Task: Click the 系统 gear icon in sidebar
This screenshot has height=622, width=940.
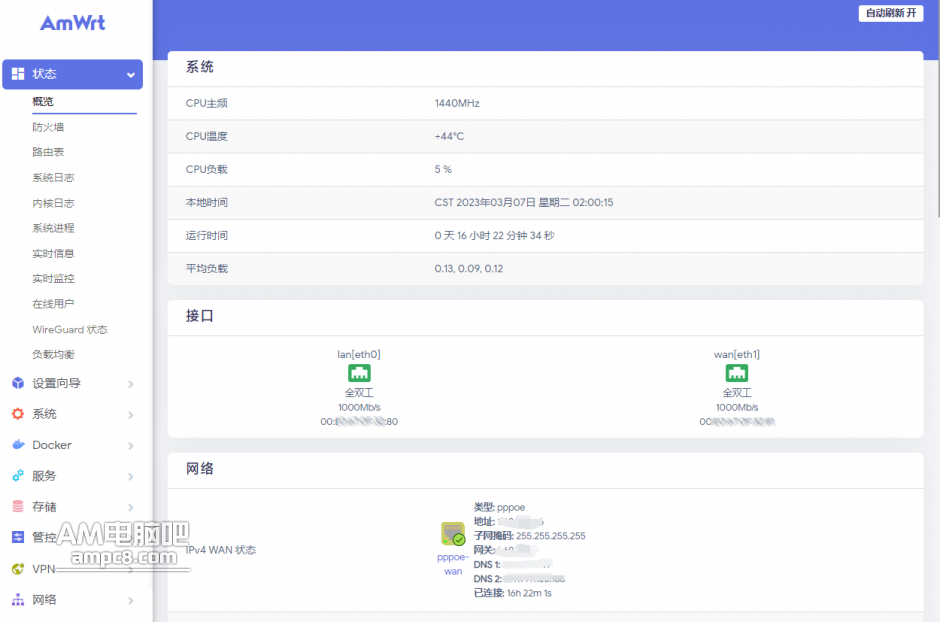Action: (x=18, y=414)
